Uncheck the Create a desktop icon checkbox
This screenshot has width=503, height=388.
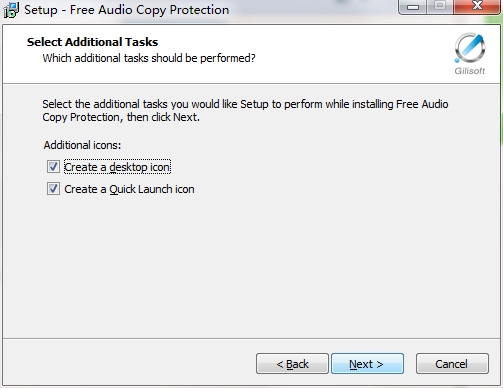point(53,167)
